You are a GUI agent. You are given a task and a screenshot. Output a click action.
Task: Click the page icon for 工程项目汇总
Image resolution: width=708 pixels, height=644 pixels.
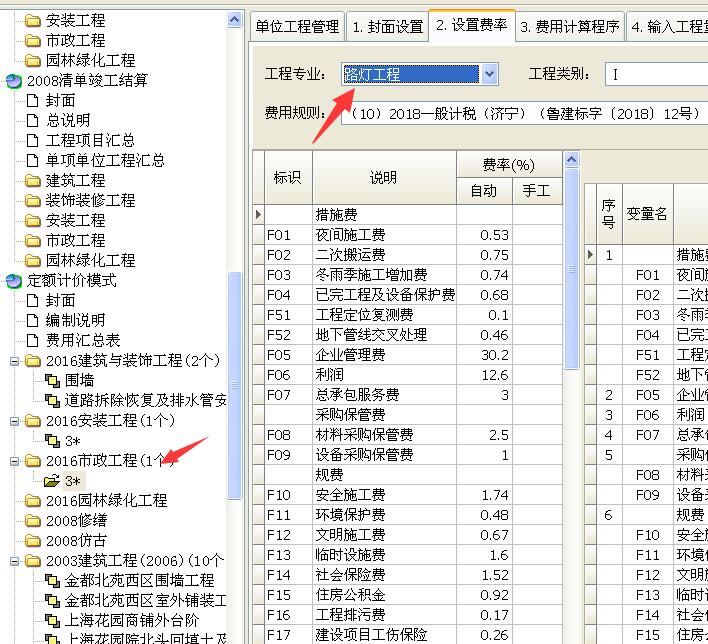coord(33,140)
